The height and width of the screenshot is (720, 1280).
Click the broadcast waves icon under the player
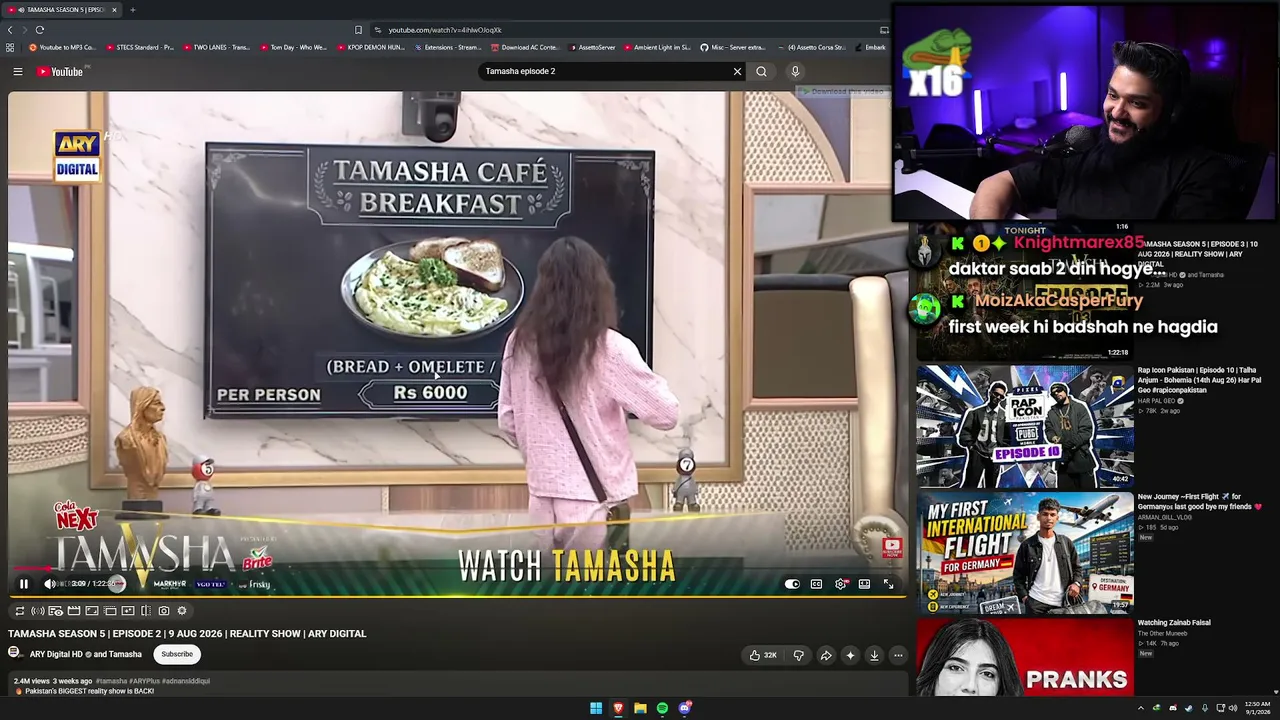click(37, 611)
